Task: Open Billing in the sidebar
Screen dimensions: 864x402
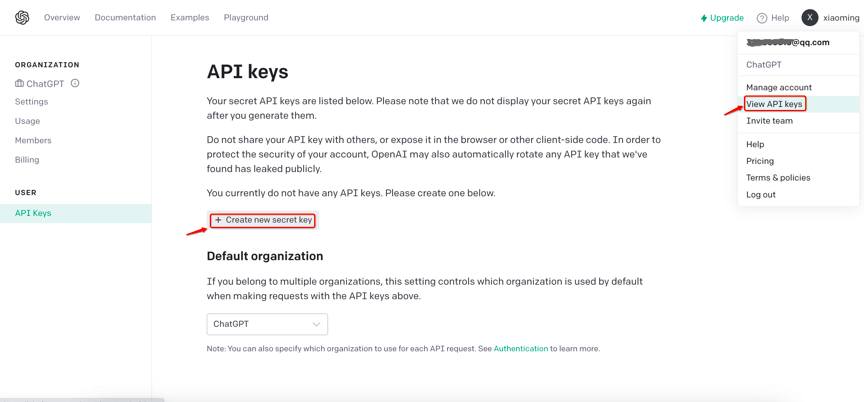Action: coord(27,160)
